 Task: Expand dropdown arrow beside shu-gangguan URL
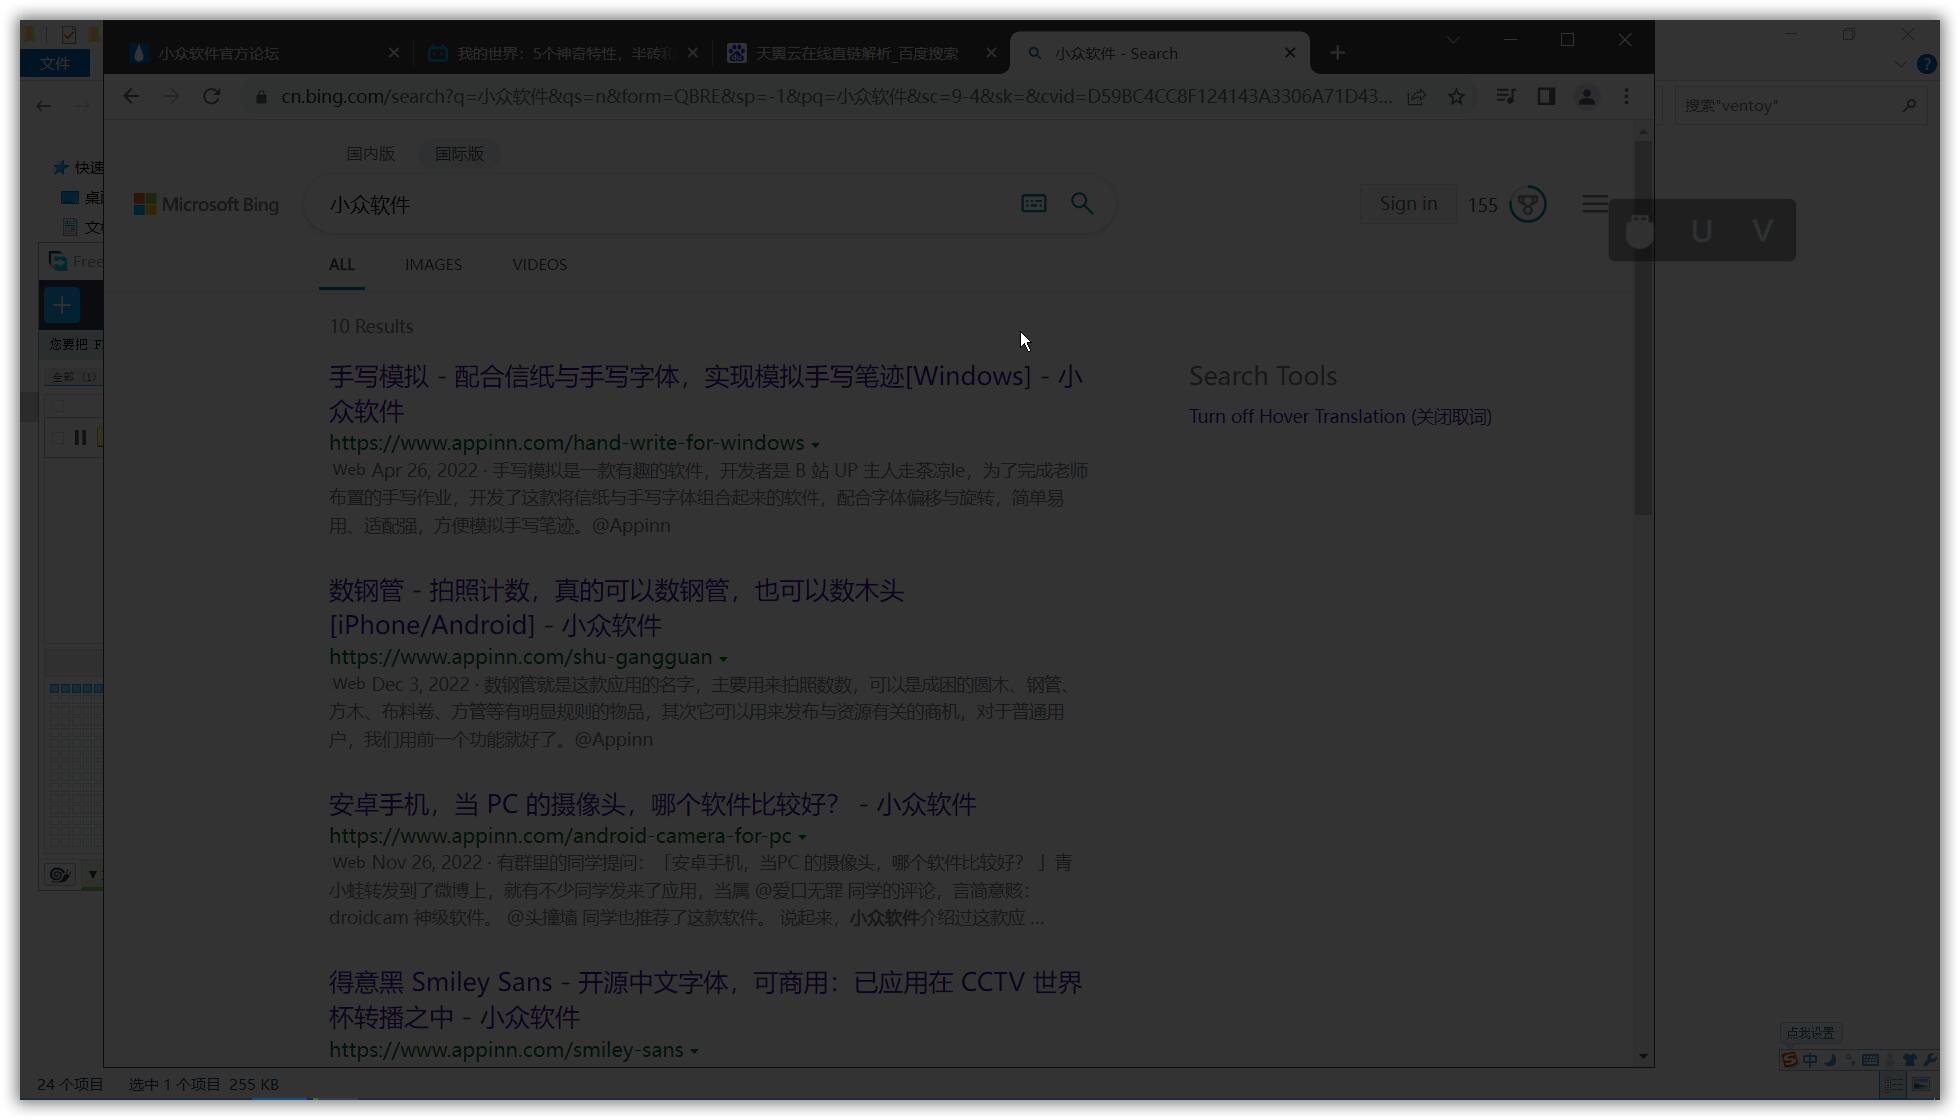point(723,659)
